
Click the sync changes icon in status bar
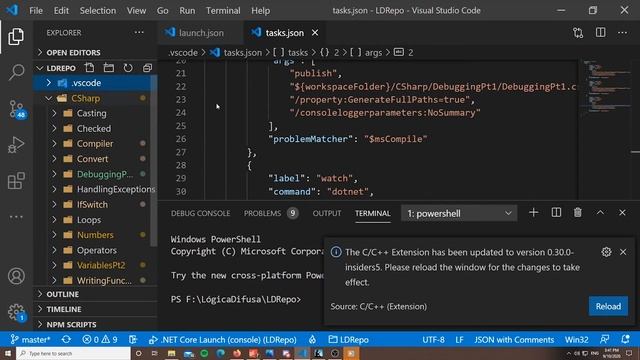66,340
